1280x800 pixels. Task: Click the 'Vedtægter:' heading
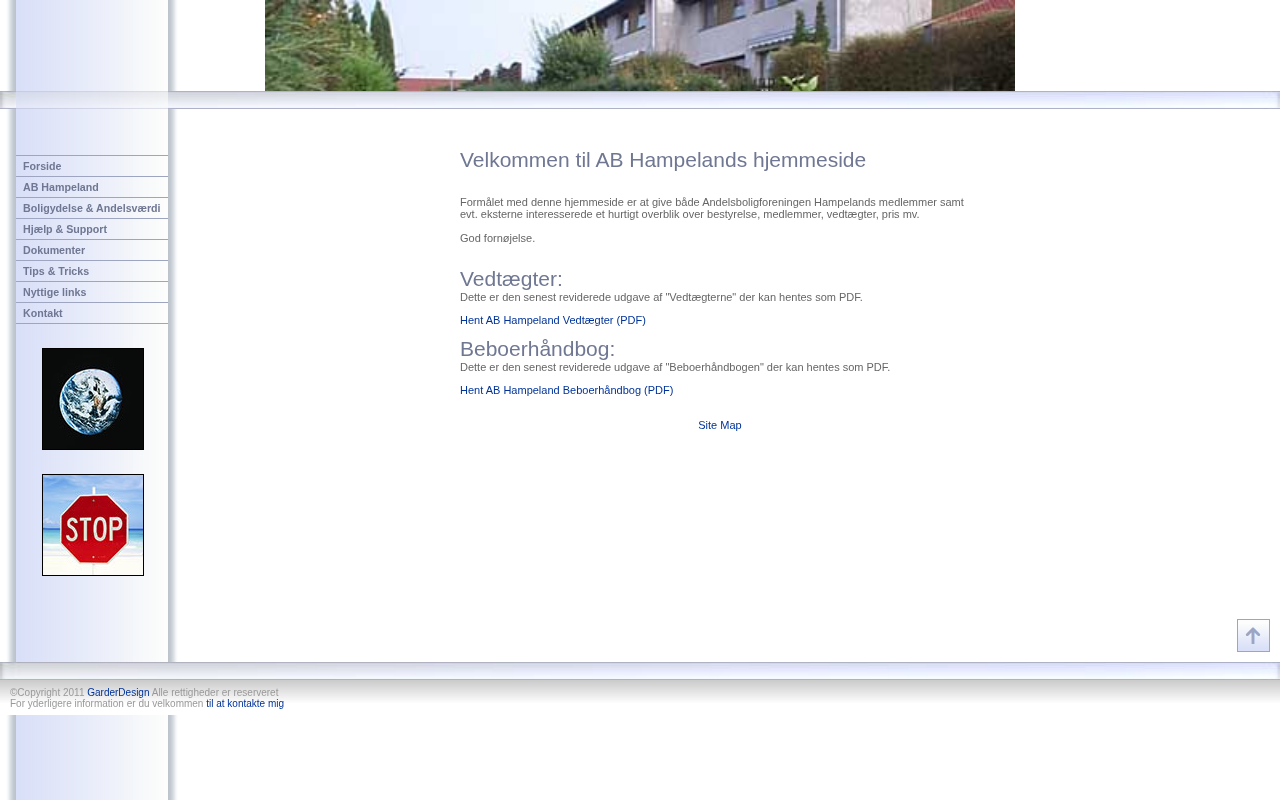[x=511, y=279]
